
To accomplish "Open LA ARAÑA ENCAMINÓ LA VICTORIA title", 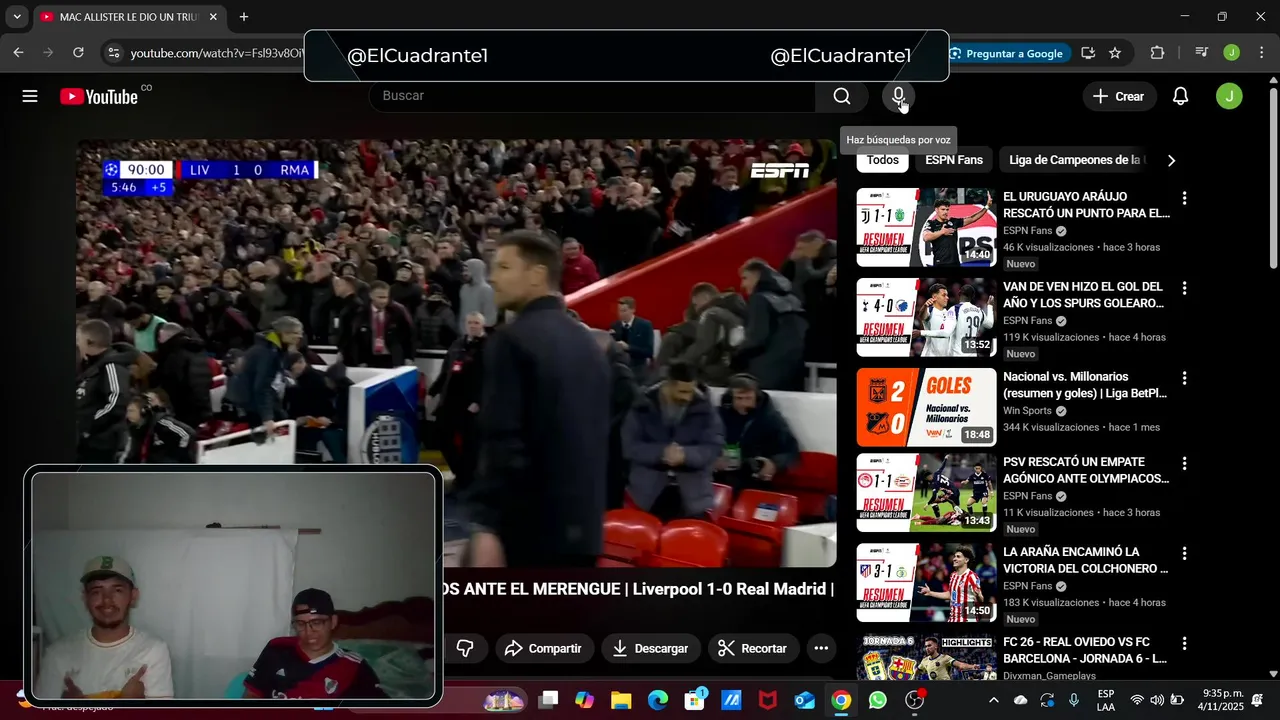I will point(1085,560).
